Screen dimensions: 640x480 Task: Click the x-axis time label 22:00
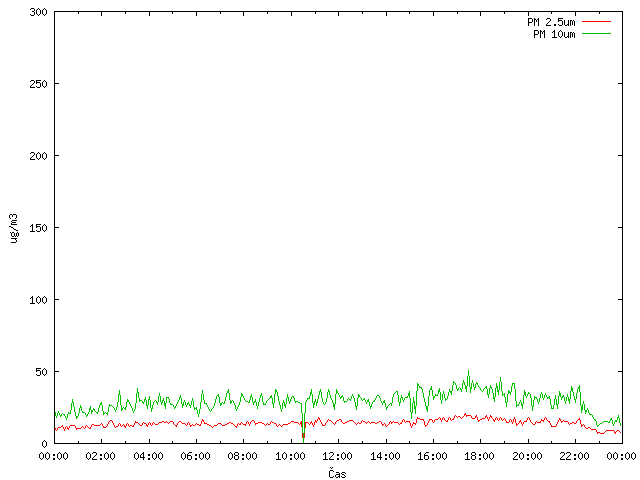pos(574,456)
